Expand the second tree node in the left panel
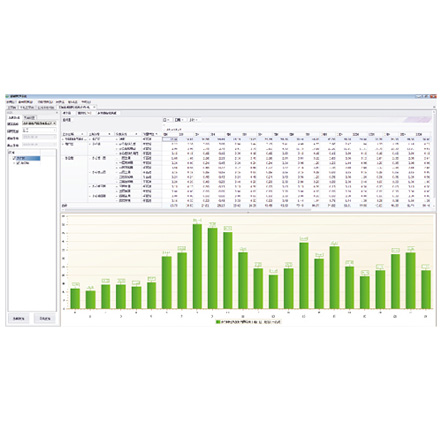The width and height of the screenshot is (444, 436). tap(14, 163)
